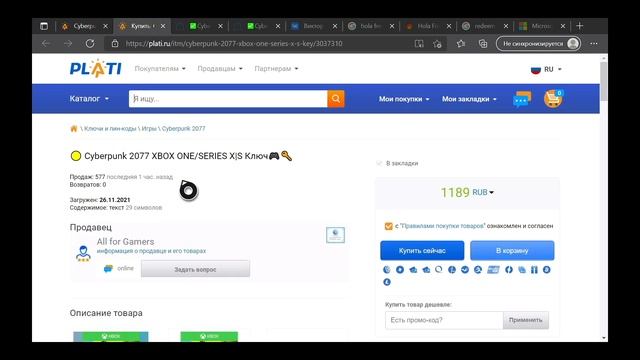
Task: Expand the Покупателям menu
Action: pos(160,69)
